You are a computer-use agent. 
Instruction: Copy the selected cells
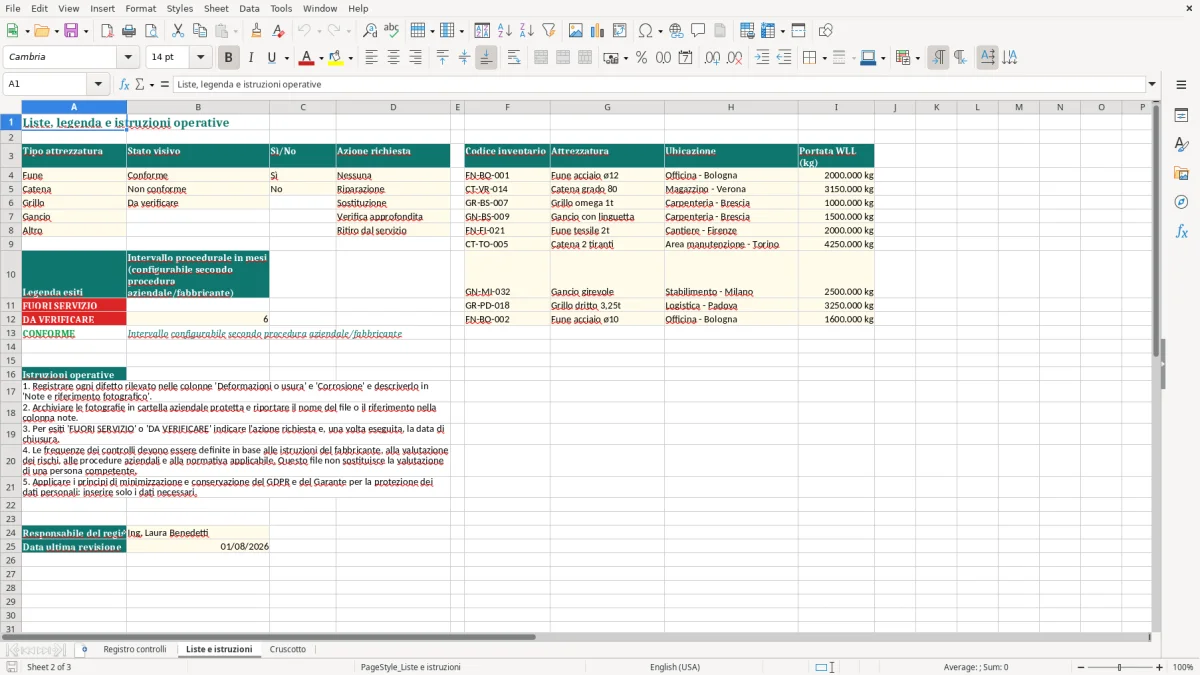click(x=200, y=31)
